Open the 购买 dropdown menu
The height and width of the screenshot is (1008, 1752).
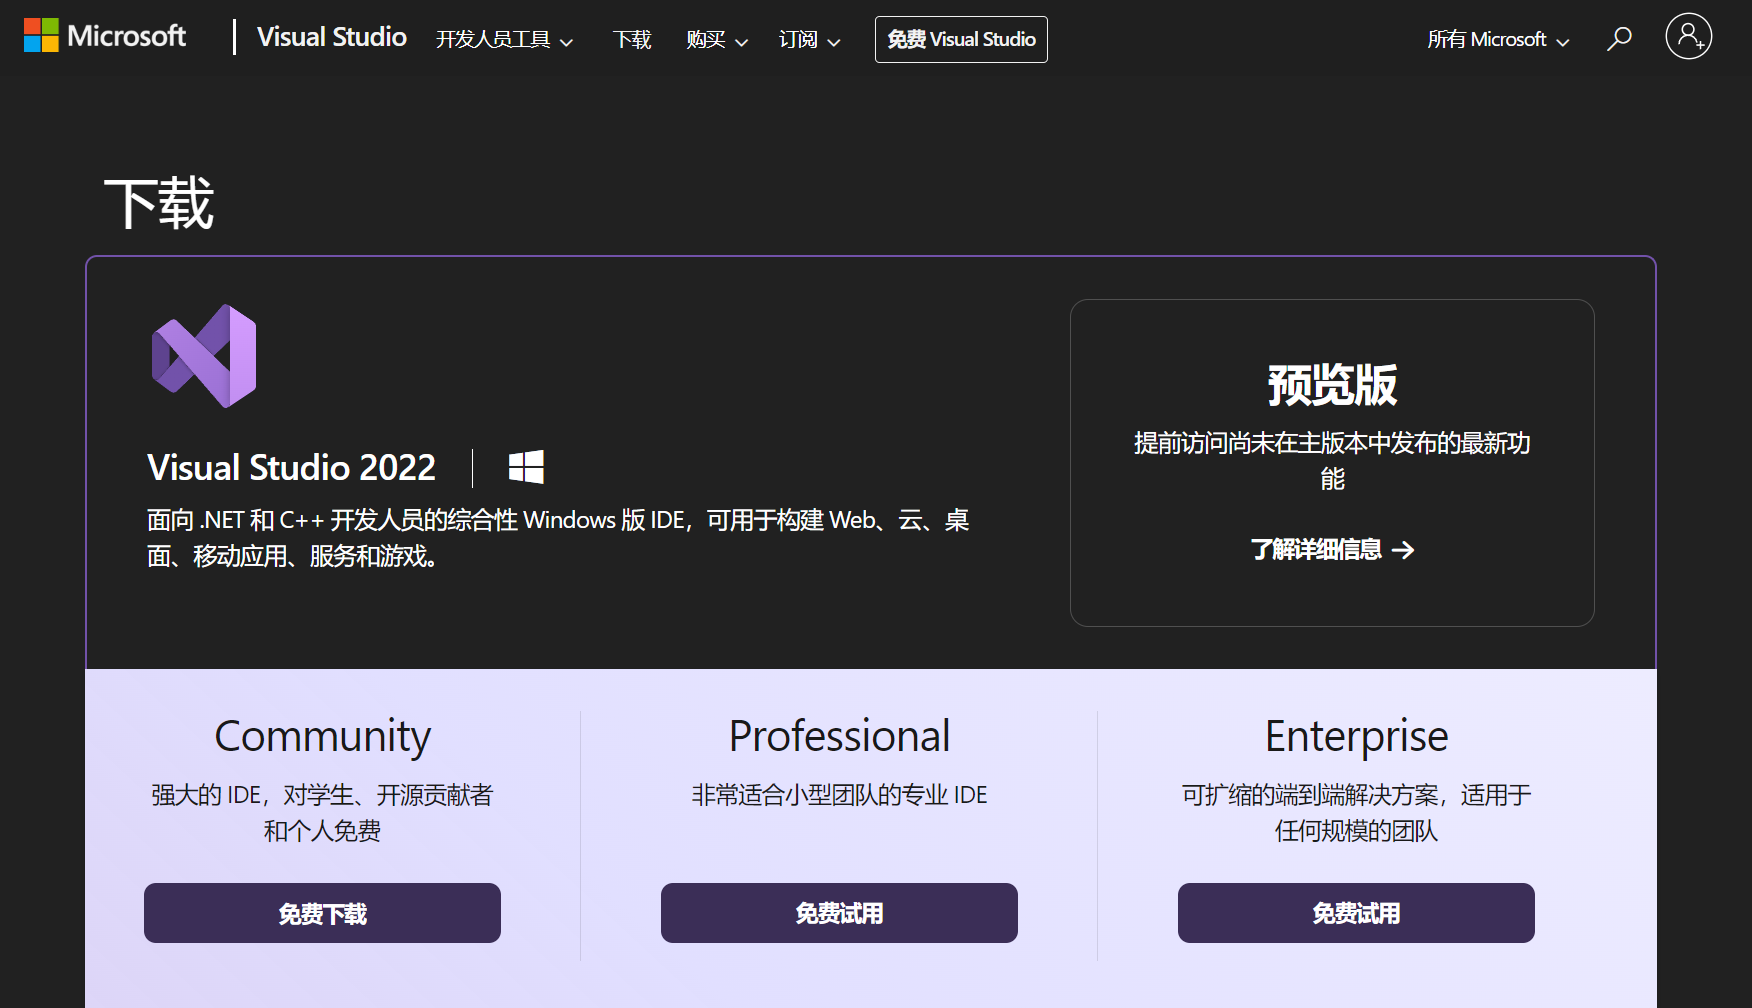point(715,40)
